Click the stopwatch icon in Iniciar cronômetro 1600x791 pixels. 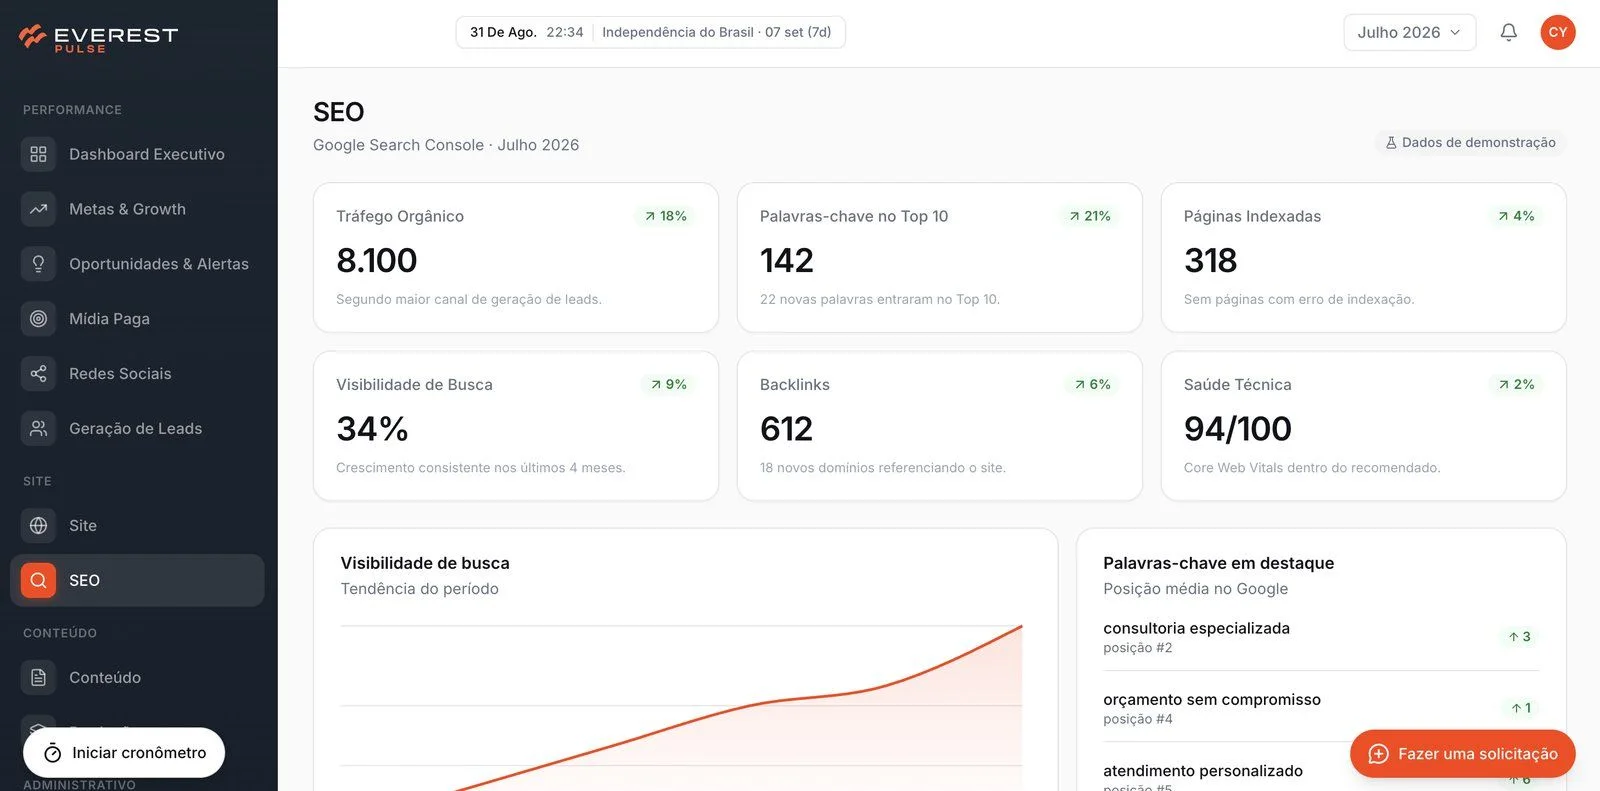coord(53,753)
